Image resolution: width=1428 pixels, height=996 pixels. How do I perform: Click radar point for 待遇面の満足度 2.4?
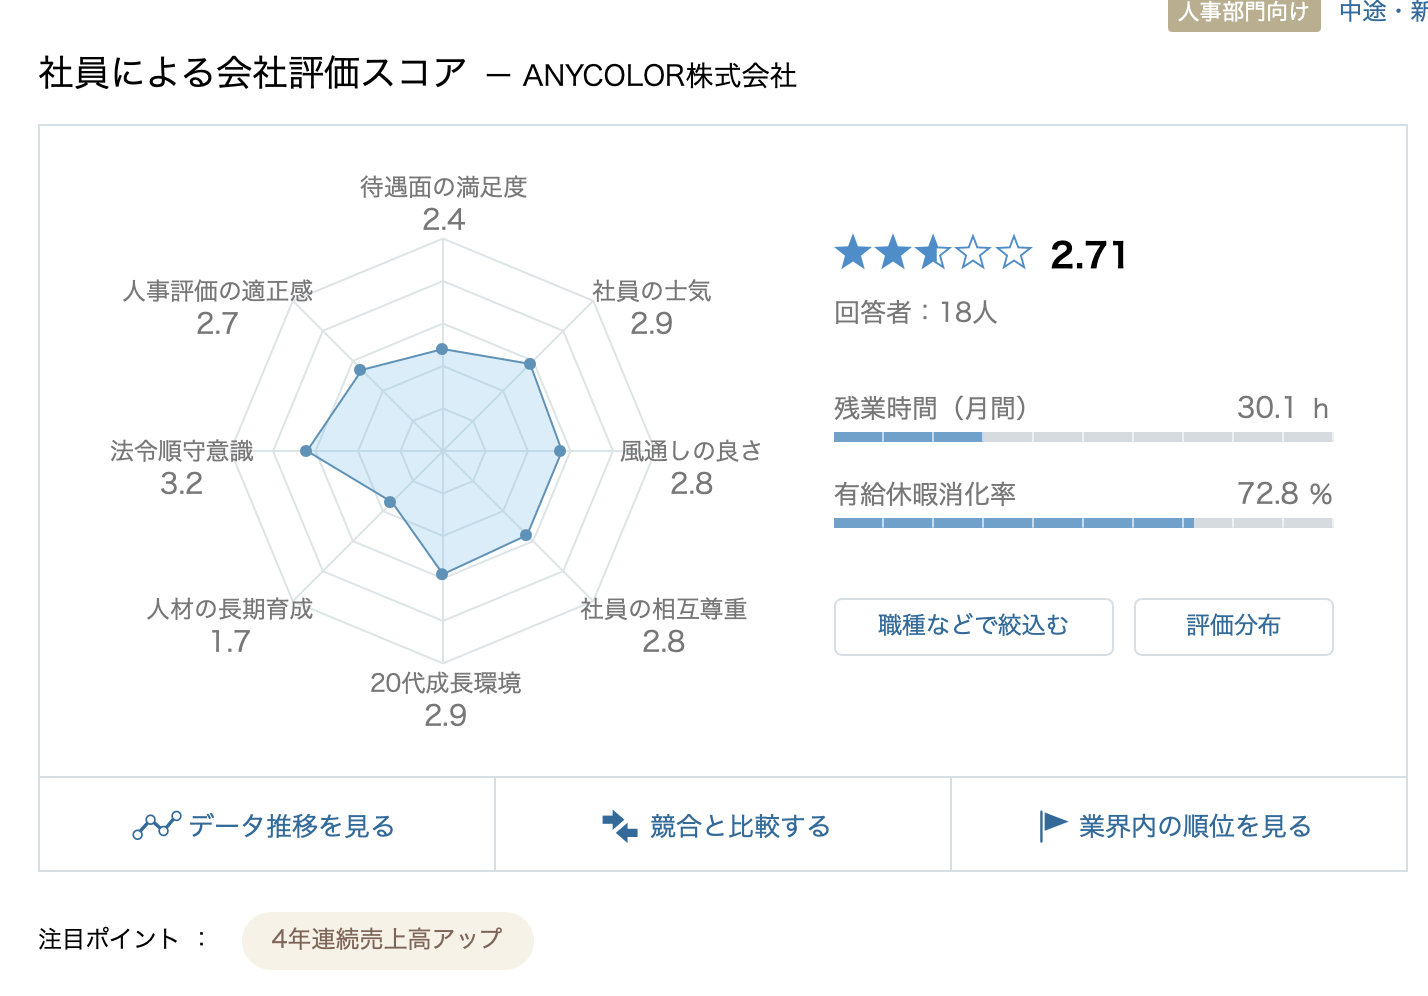443,349
